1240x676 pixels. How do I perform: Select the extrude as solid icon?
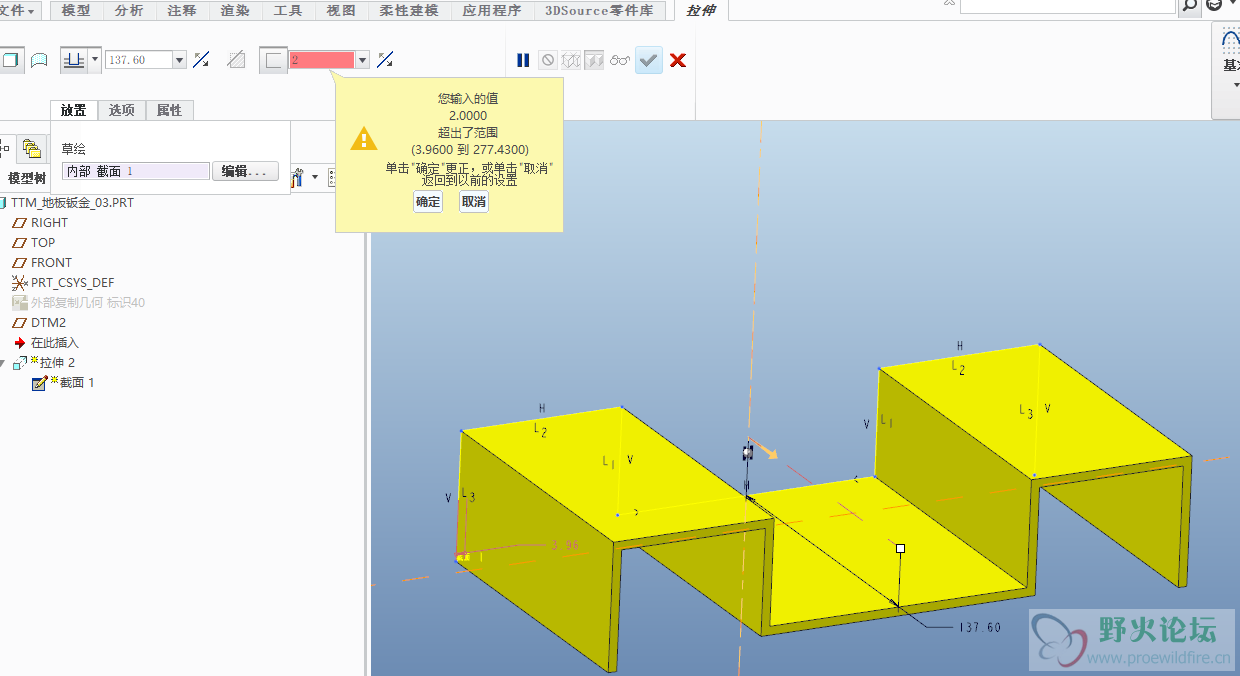[x=10, y=60]
